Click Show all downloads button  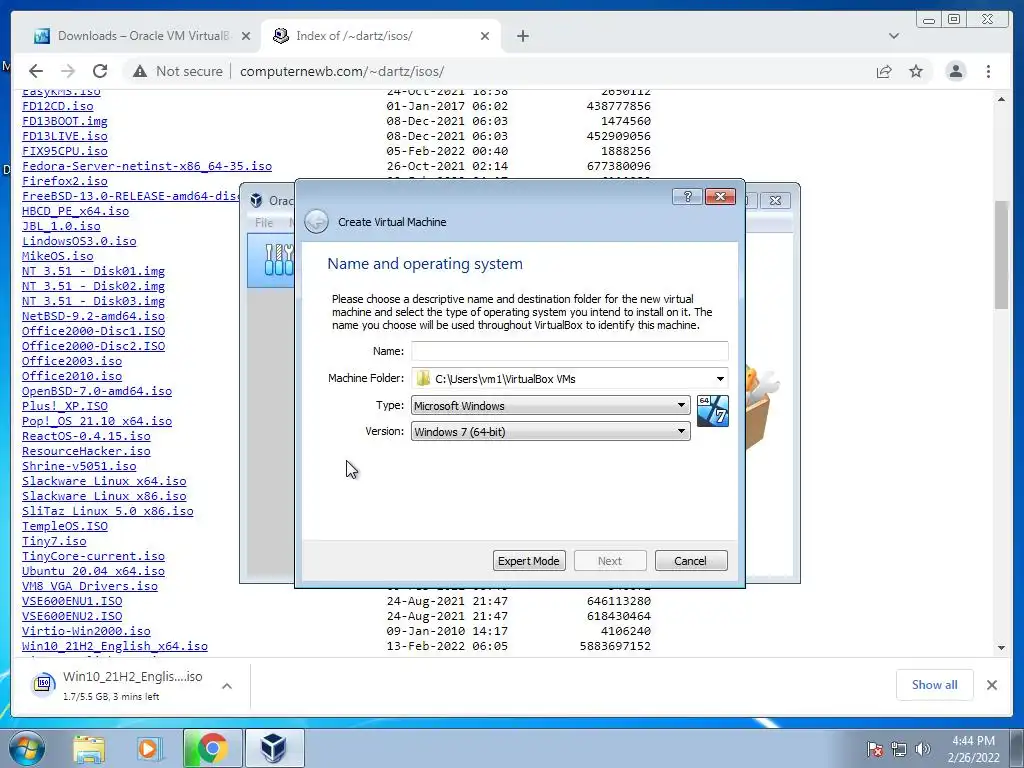point(935,685)
